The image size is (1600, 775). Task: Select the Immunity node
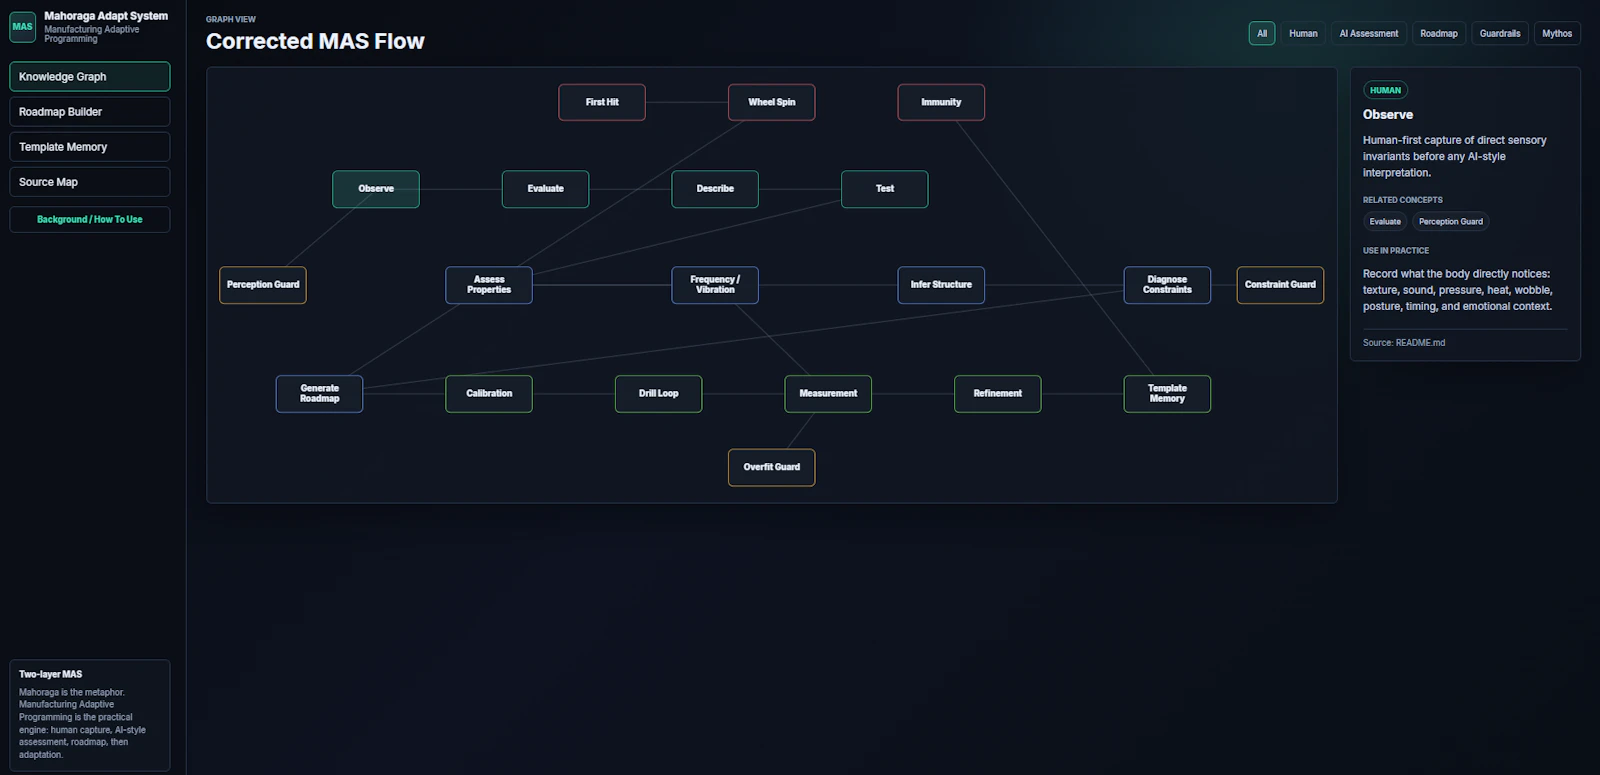tap(941, 102)
